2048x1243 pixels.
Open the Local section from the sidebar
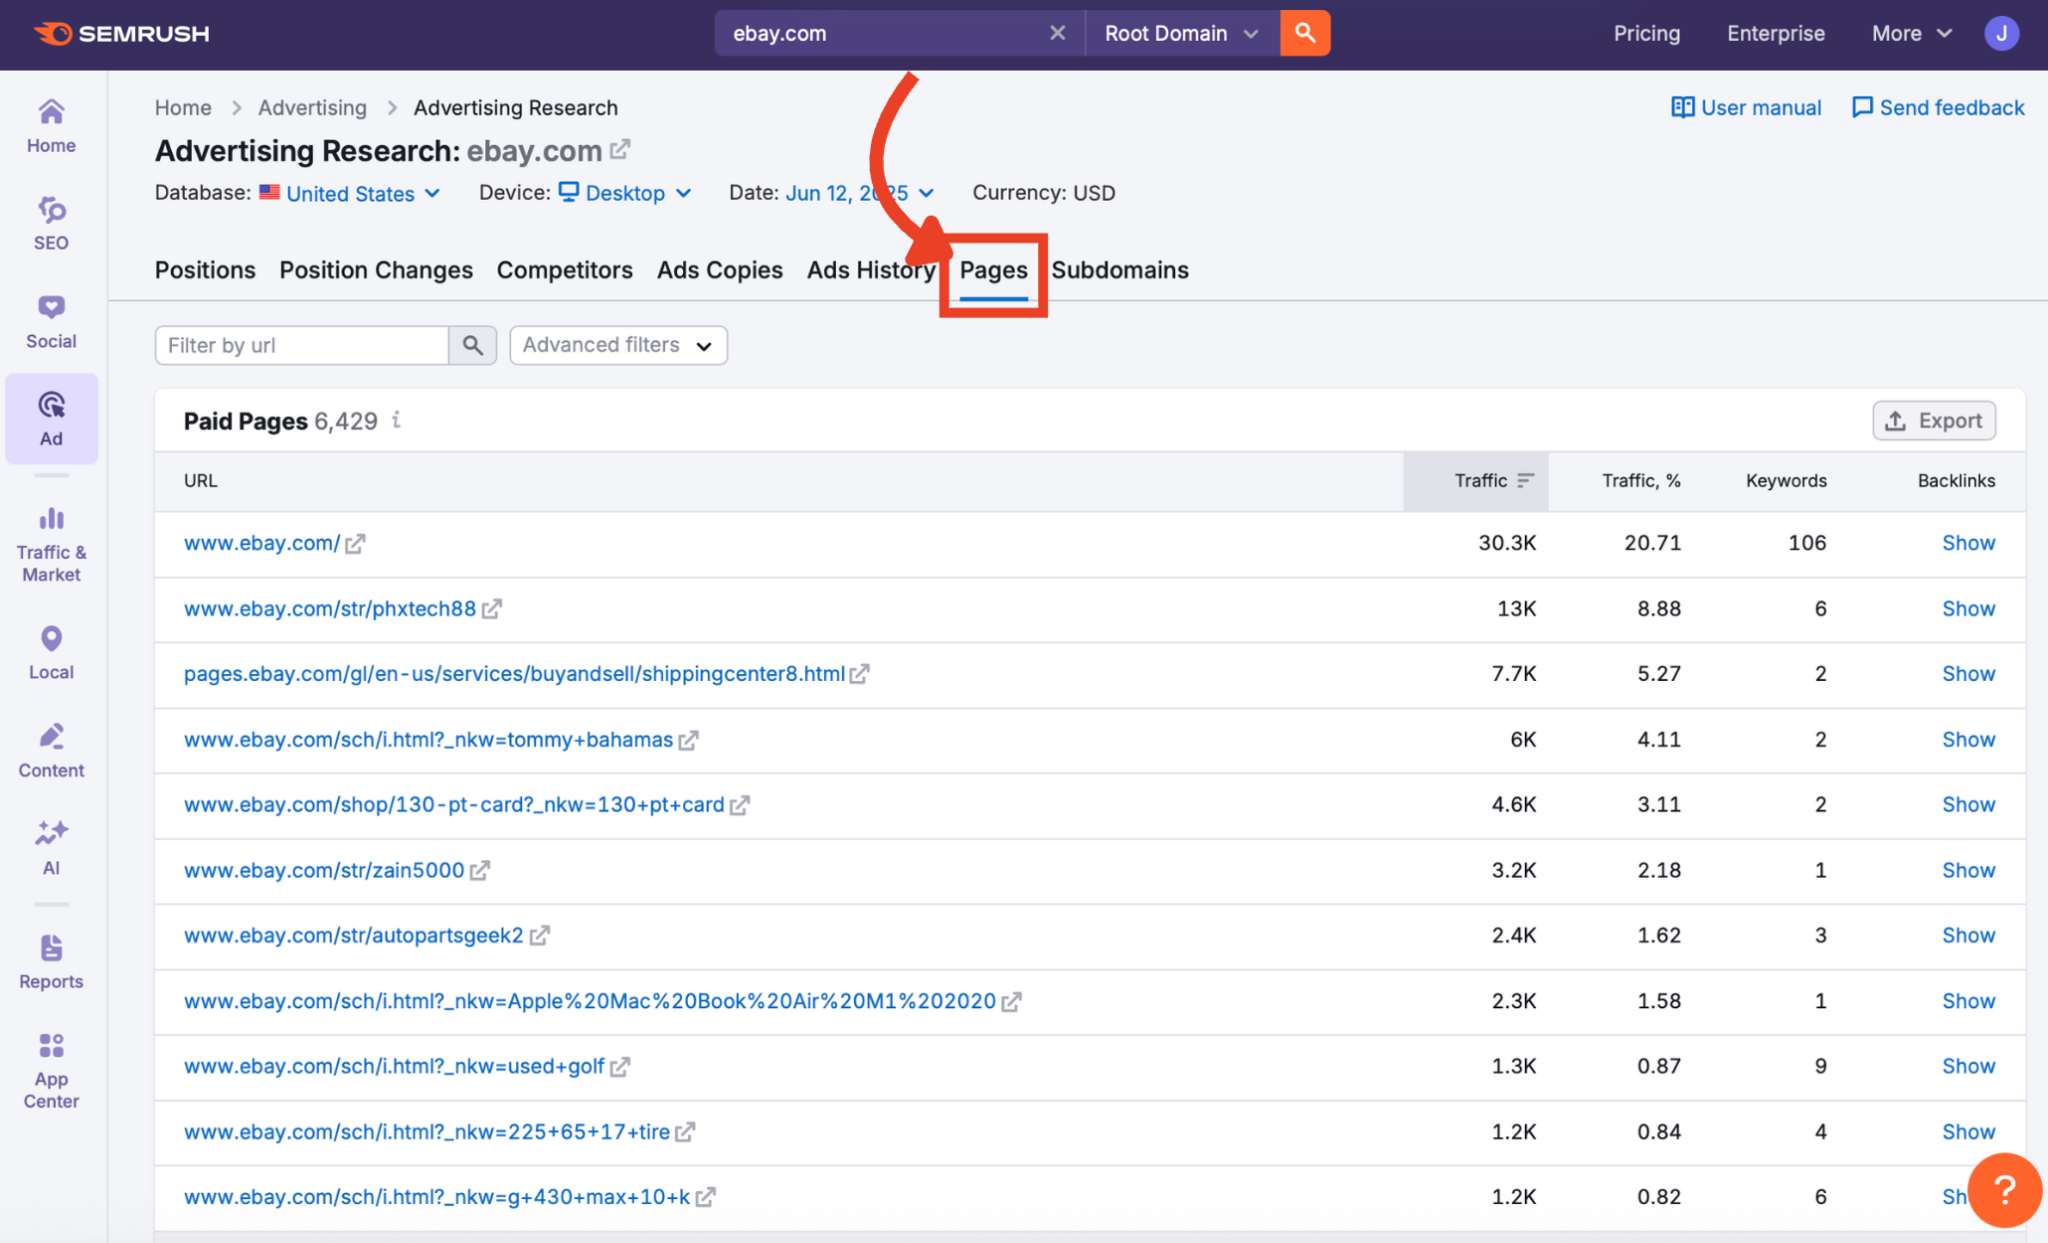tap(50, 651)
